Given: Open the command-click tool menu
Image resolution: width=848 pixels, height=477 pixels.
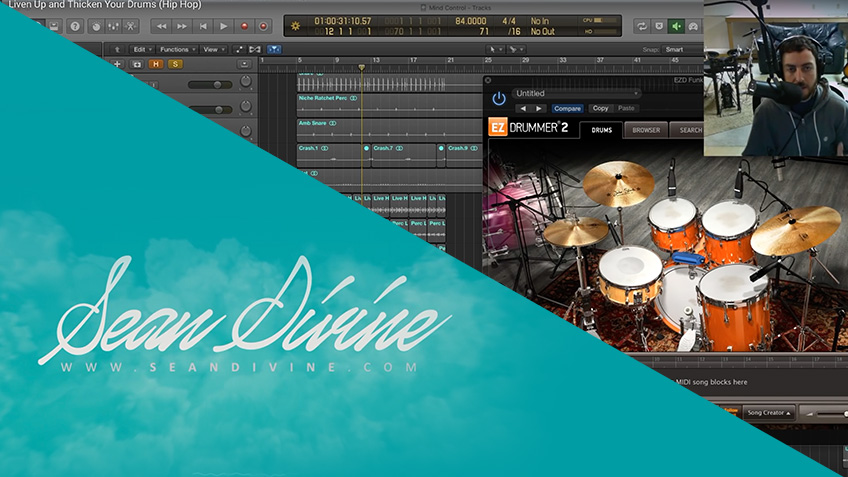Looking at the screenshot, I should coord(515,49).
